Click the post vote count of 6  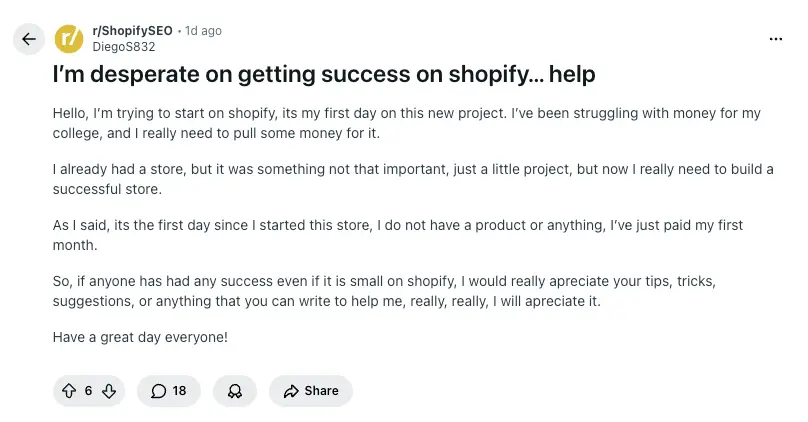tap(88, 391)
